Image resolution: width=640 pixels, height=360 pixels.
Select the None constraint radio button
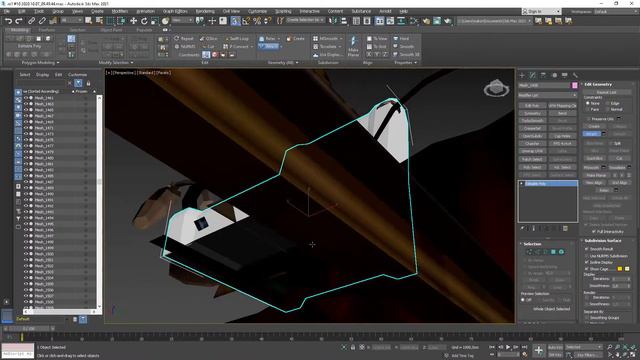(x=588, y=103)
